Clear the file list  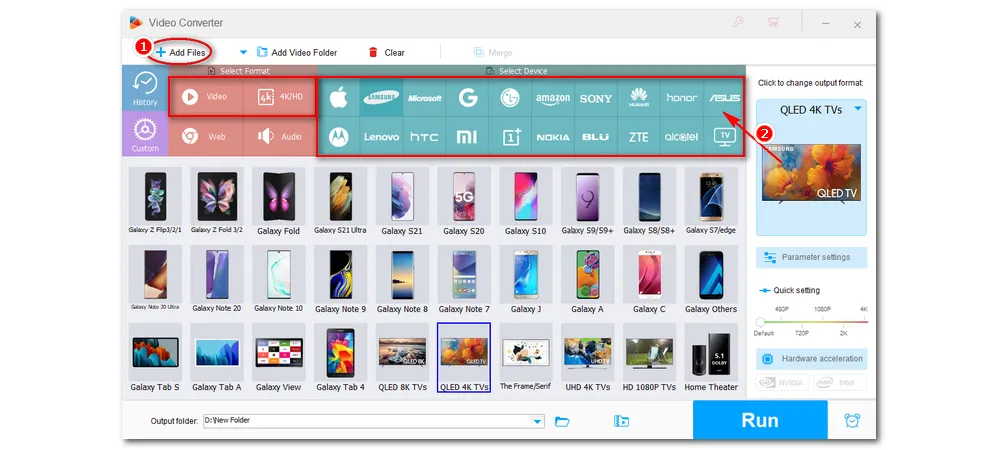click(386, 52)
